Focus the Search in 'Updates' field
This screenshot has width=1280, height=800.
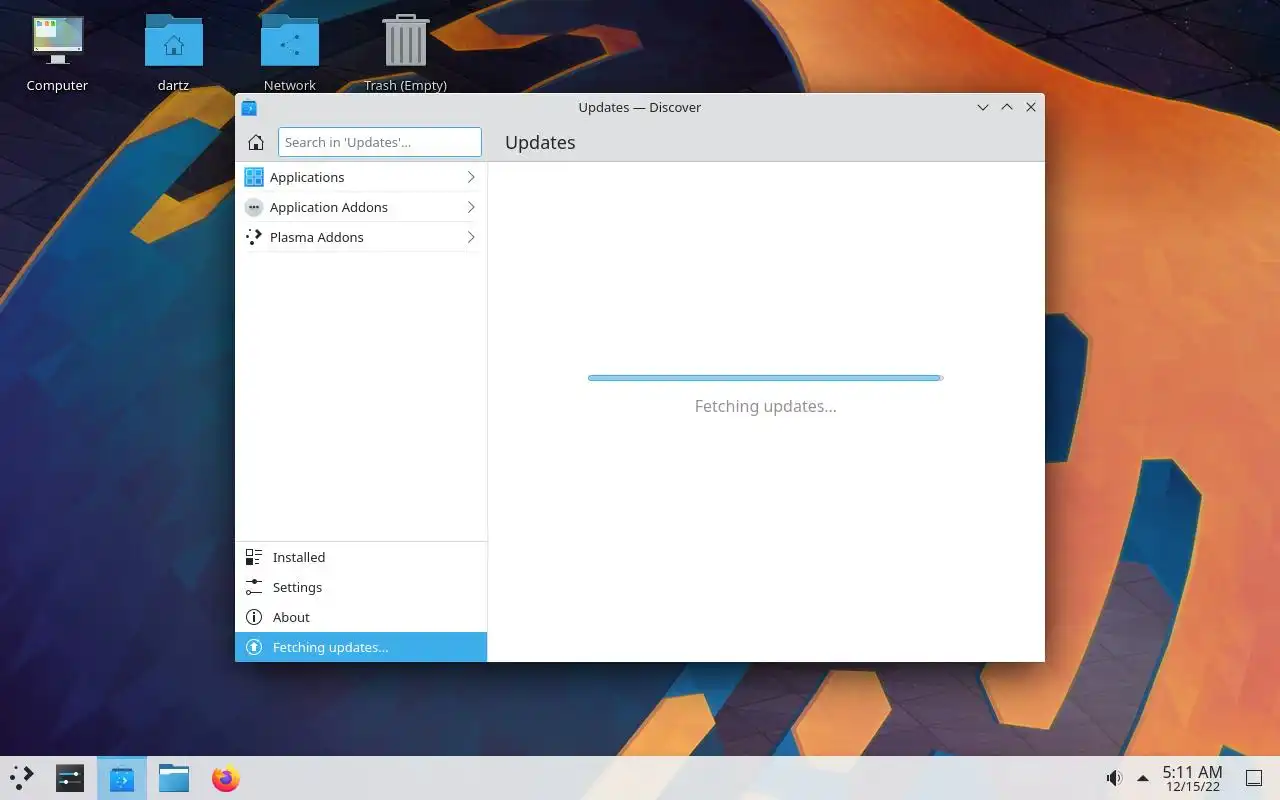tap(380, 142)
